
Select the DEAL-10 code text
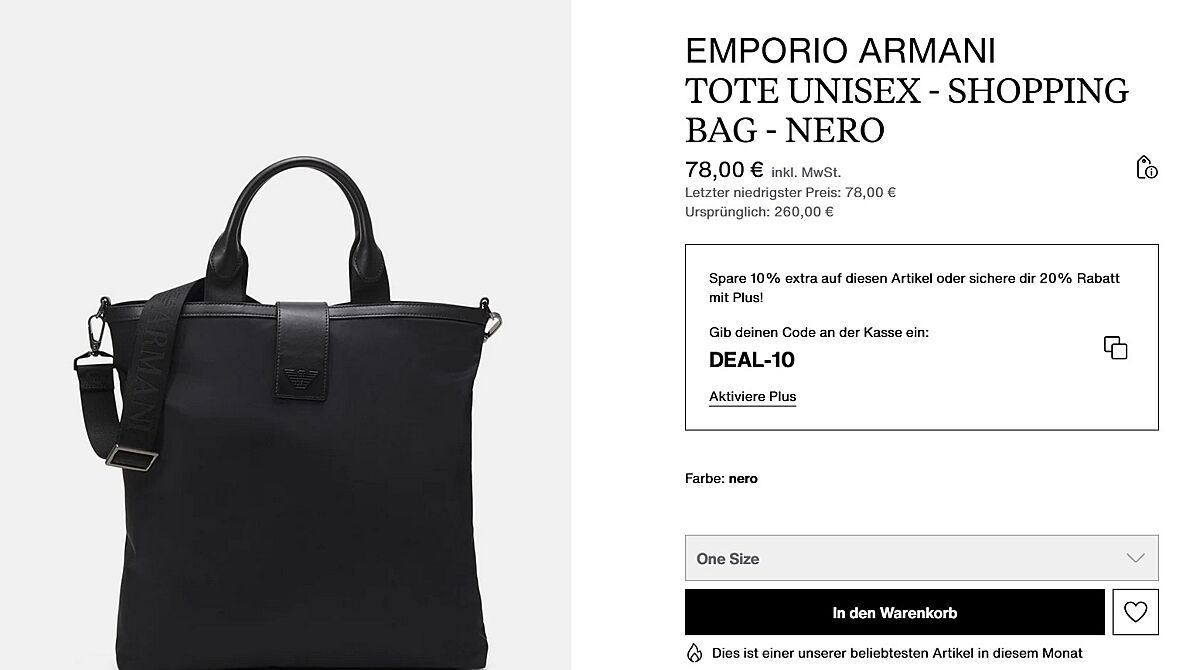752,360
